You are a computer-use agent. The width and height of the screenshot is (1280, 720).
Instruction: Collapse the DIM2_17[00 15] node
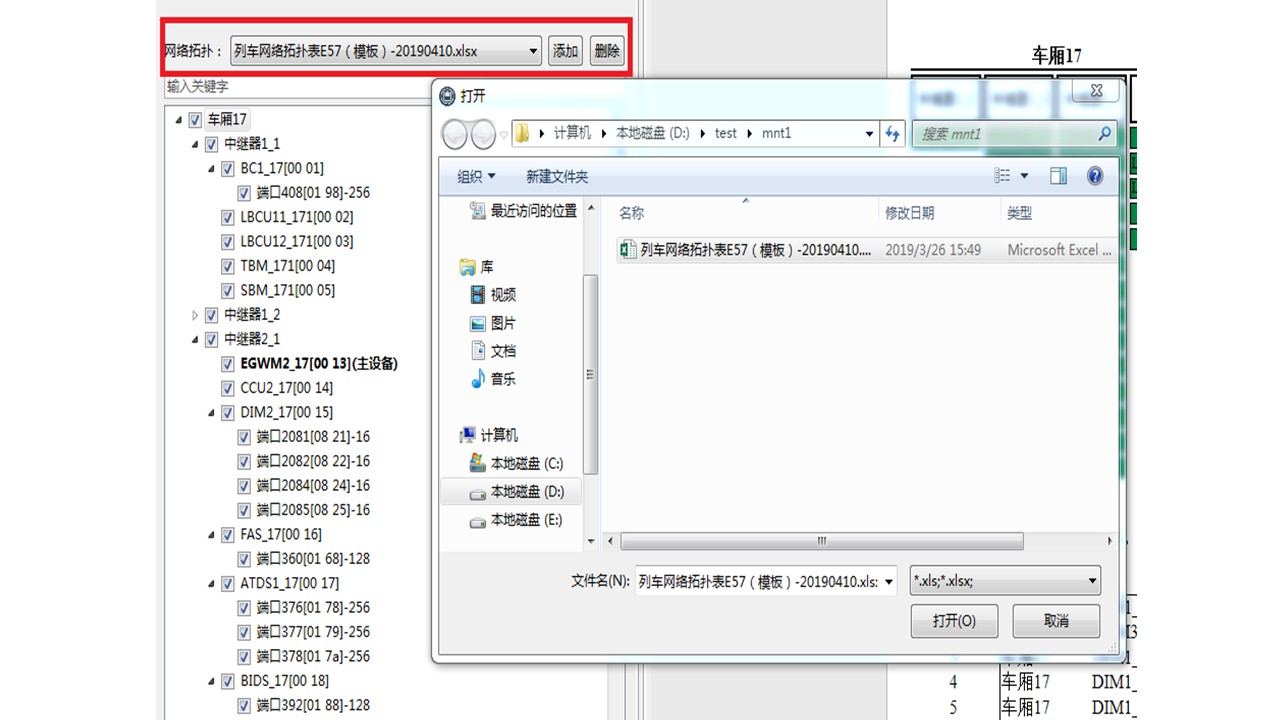(x=211, y=413)
